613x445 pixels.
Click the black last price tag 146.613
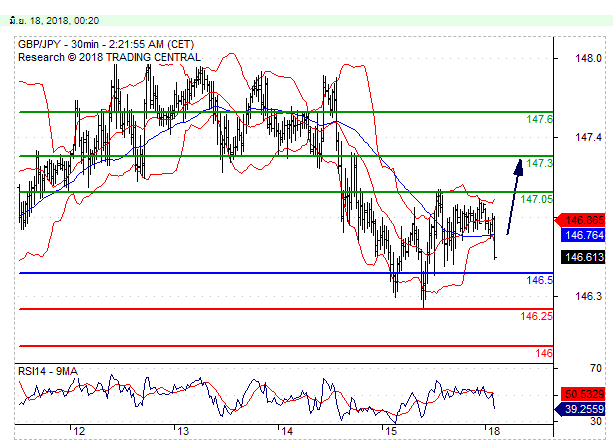[583, 257]
